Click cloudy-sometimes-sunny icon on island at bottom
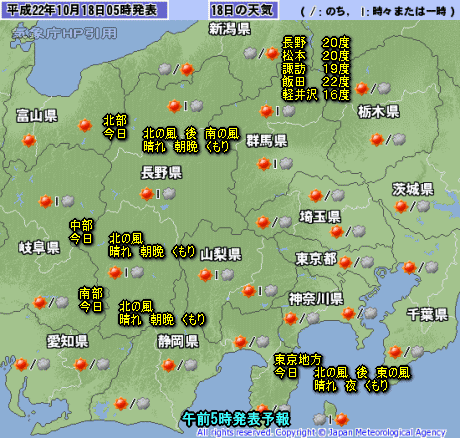This screenshot has width=460, height=438. click(x=331, y=419)
